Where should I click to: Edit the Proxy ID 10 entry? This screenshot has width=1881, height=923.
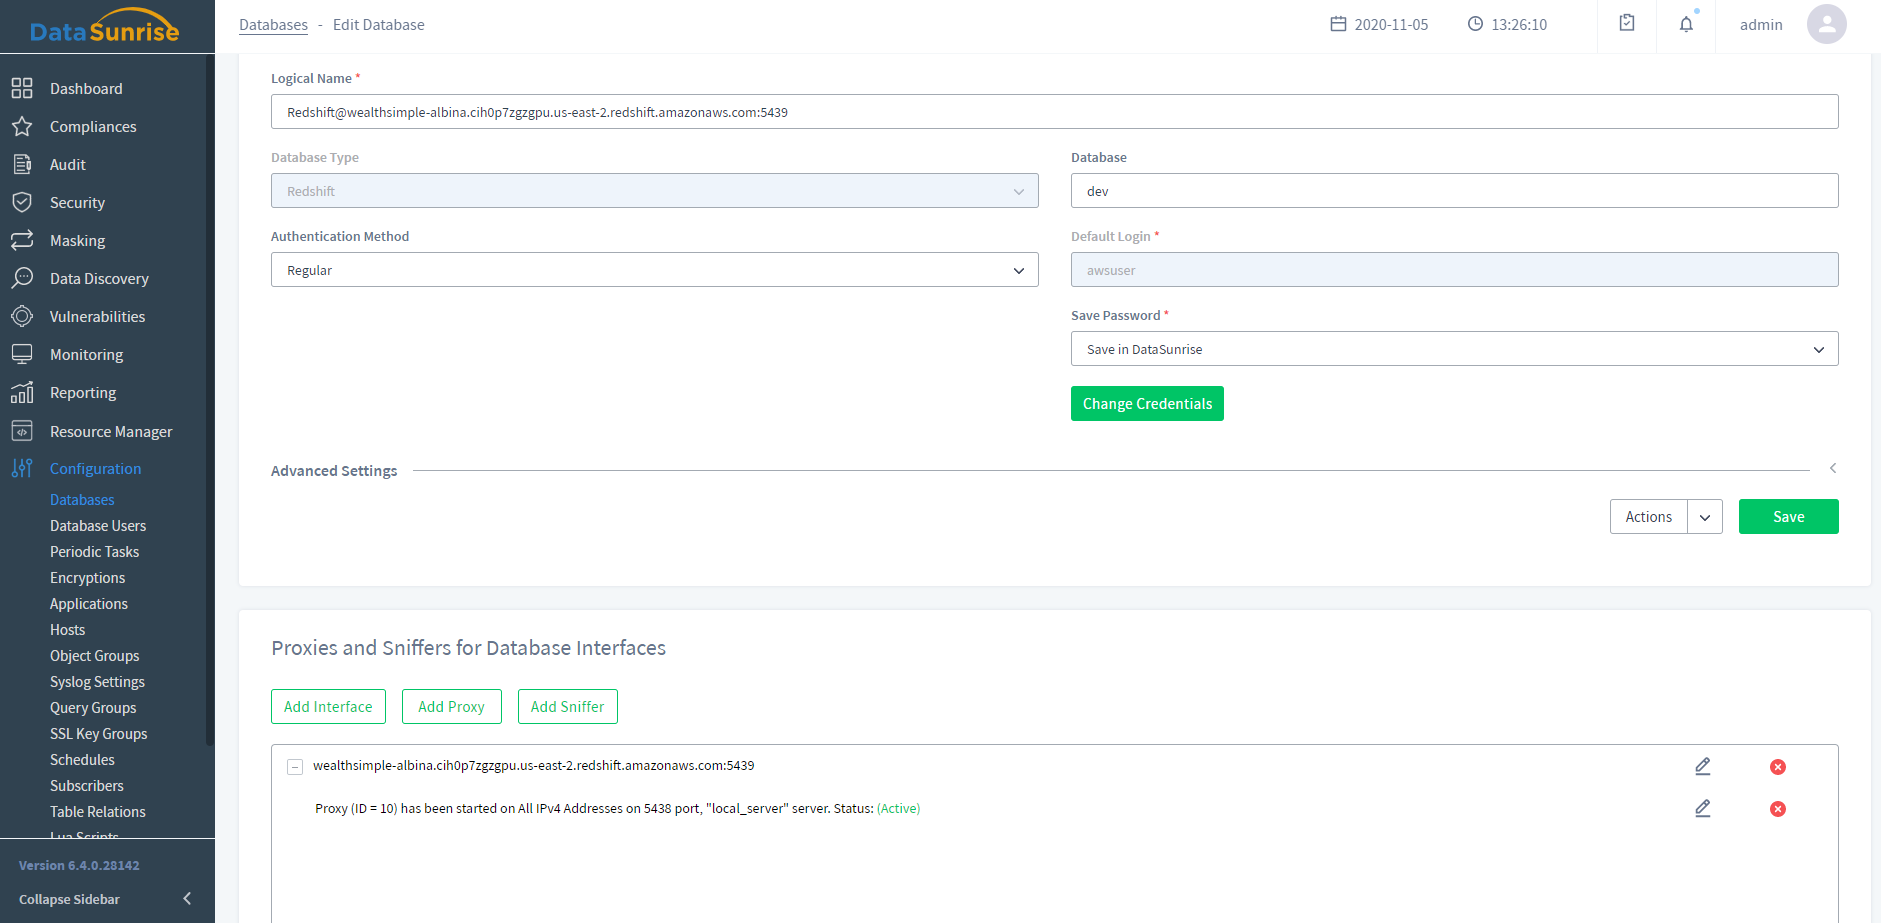click(x=1702, y=808)
